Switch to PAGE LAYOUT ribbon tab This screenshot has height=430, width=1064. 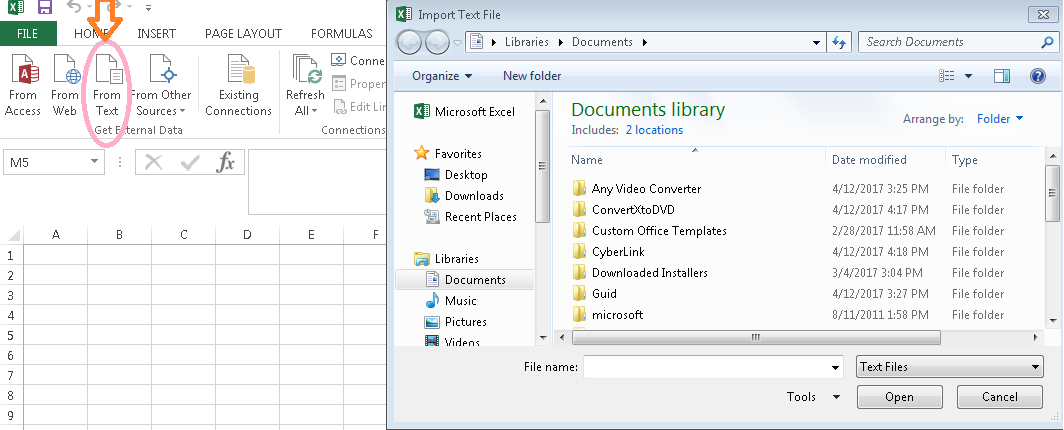pos(243,33)
